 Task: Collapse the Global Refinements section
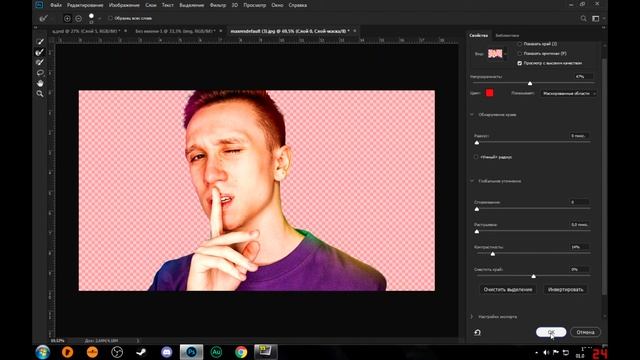[472, 181]
